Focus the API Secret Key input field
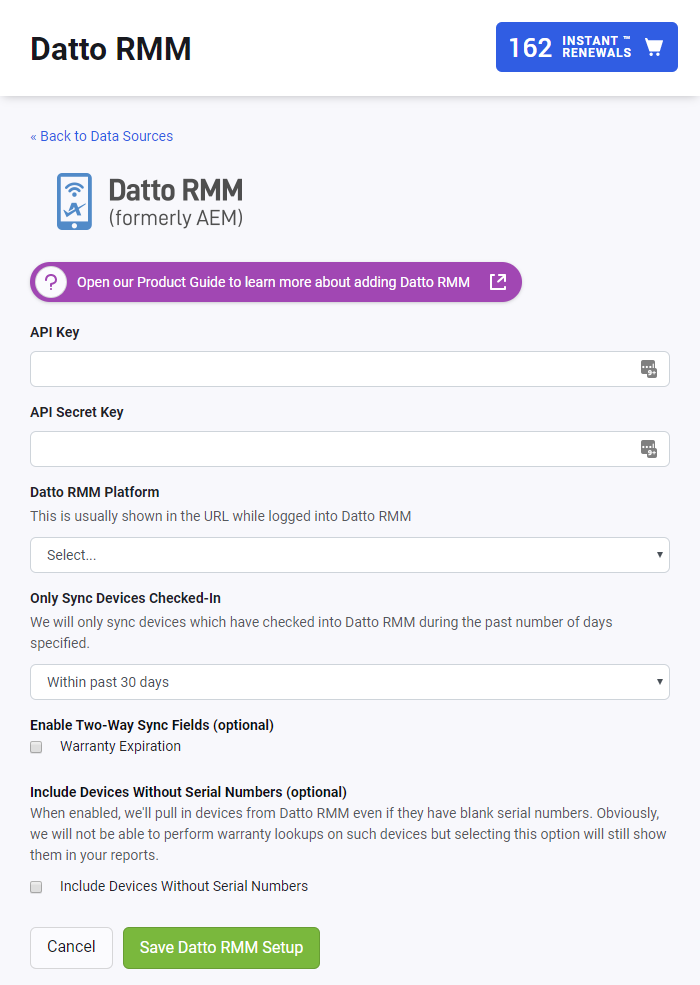Screen dimensions: 700x985 350,449
